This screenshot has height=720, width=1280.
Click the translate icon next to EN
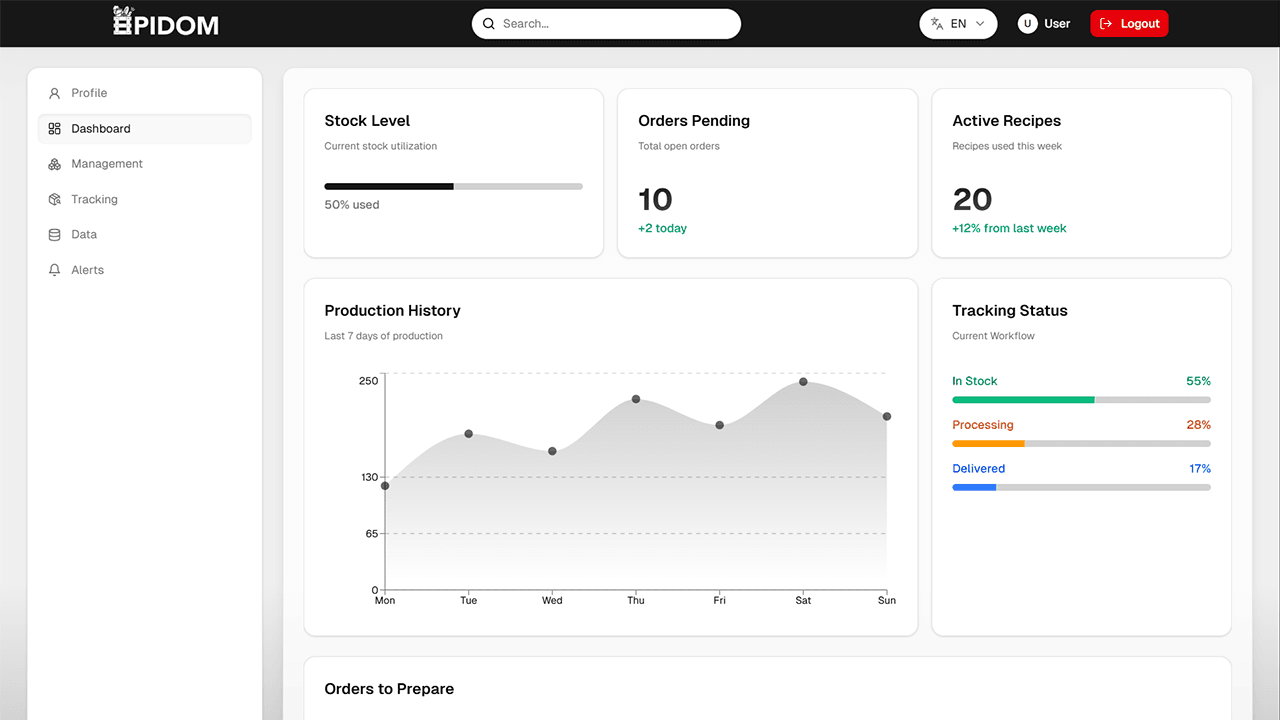(936, 22)
